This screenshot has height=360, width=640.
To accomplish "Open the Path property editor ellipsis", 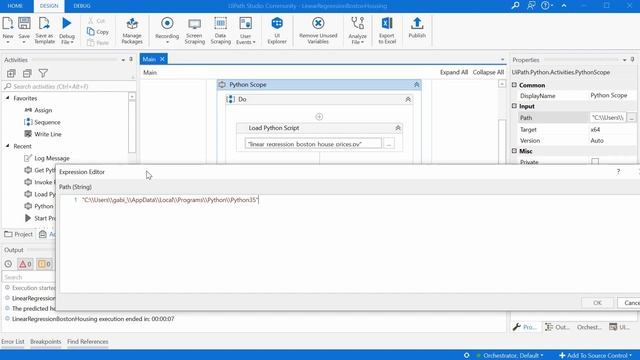I will pos(631,118).
